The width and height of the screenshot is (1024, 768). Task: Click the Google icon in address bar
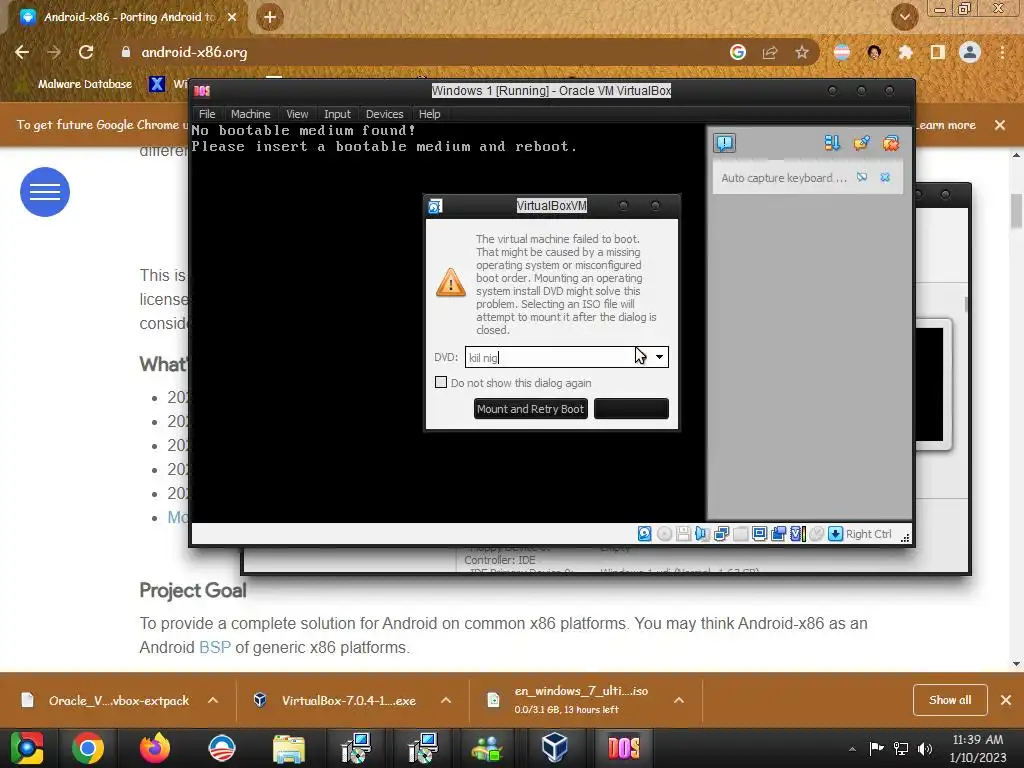738,52
